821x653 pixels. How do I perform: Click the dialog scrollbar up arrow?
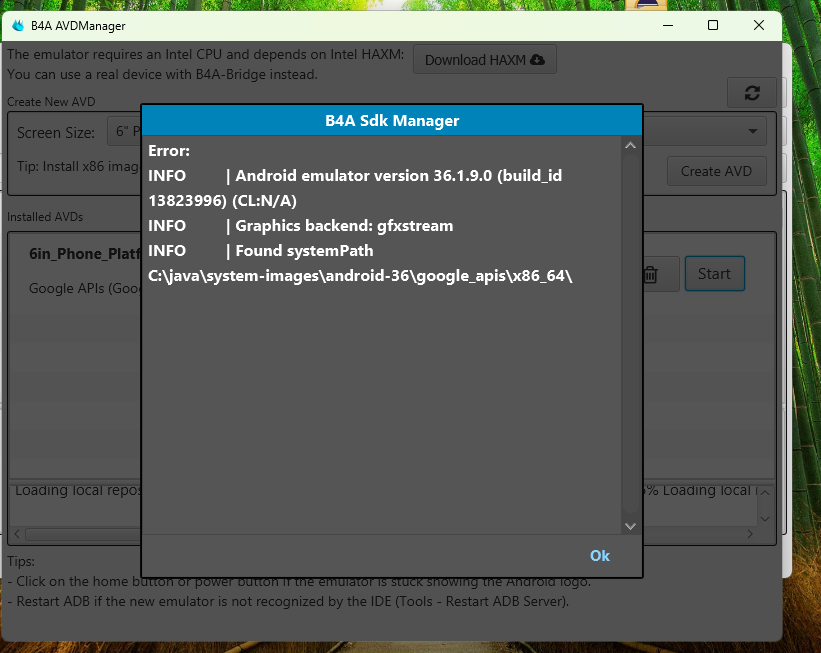(630, 146)
